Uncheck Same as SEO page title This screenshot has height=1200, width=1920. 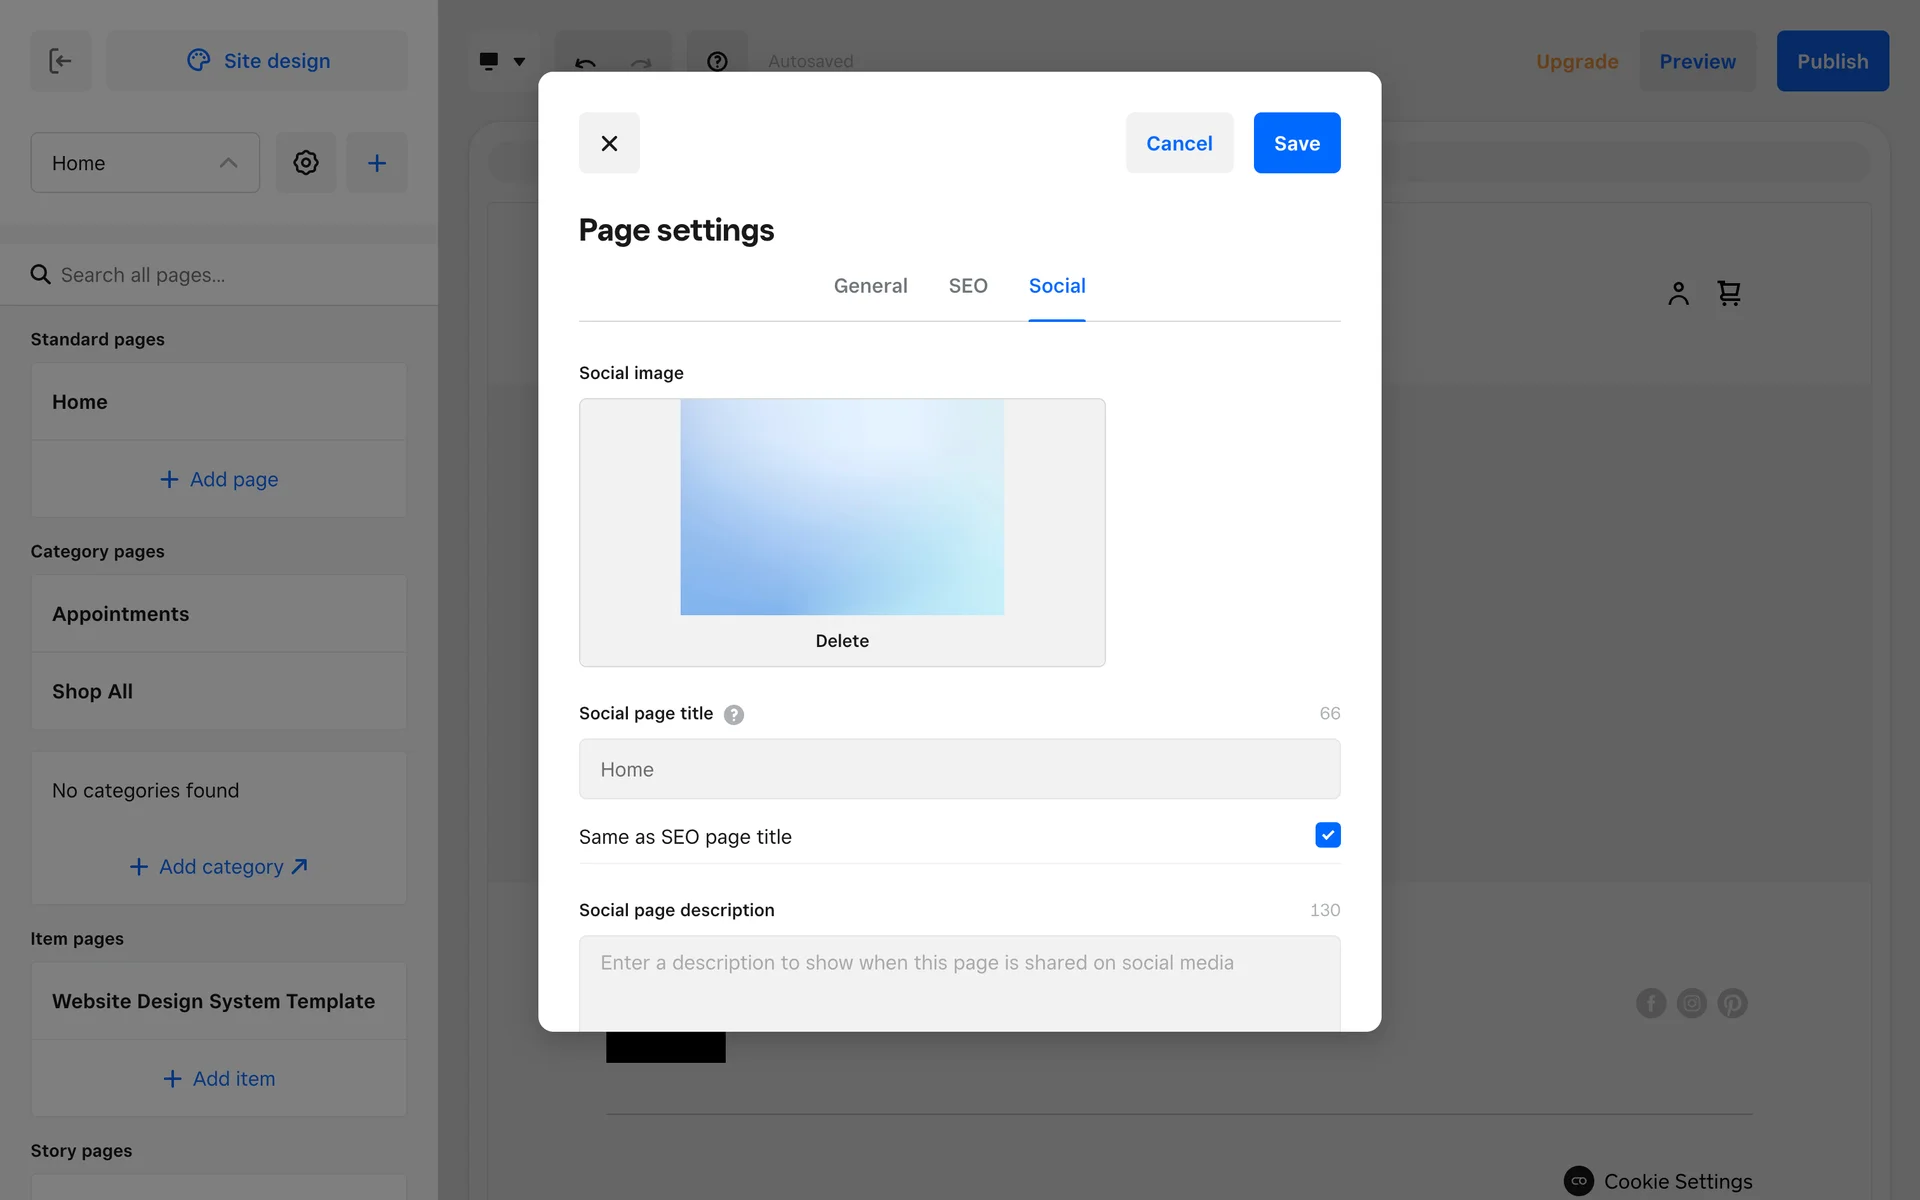pyautogui.click(x=1327, y=835)
